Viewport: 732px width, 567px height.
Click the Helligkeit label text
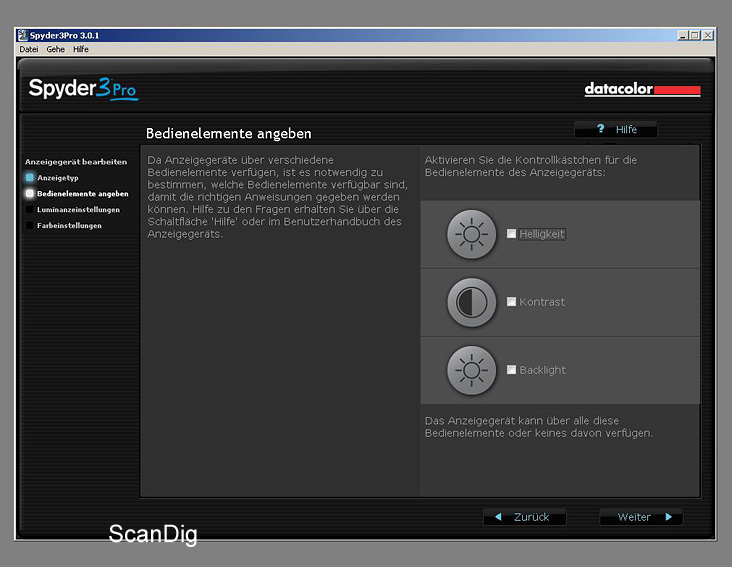[542, 234]
